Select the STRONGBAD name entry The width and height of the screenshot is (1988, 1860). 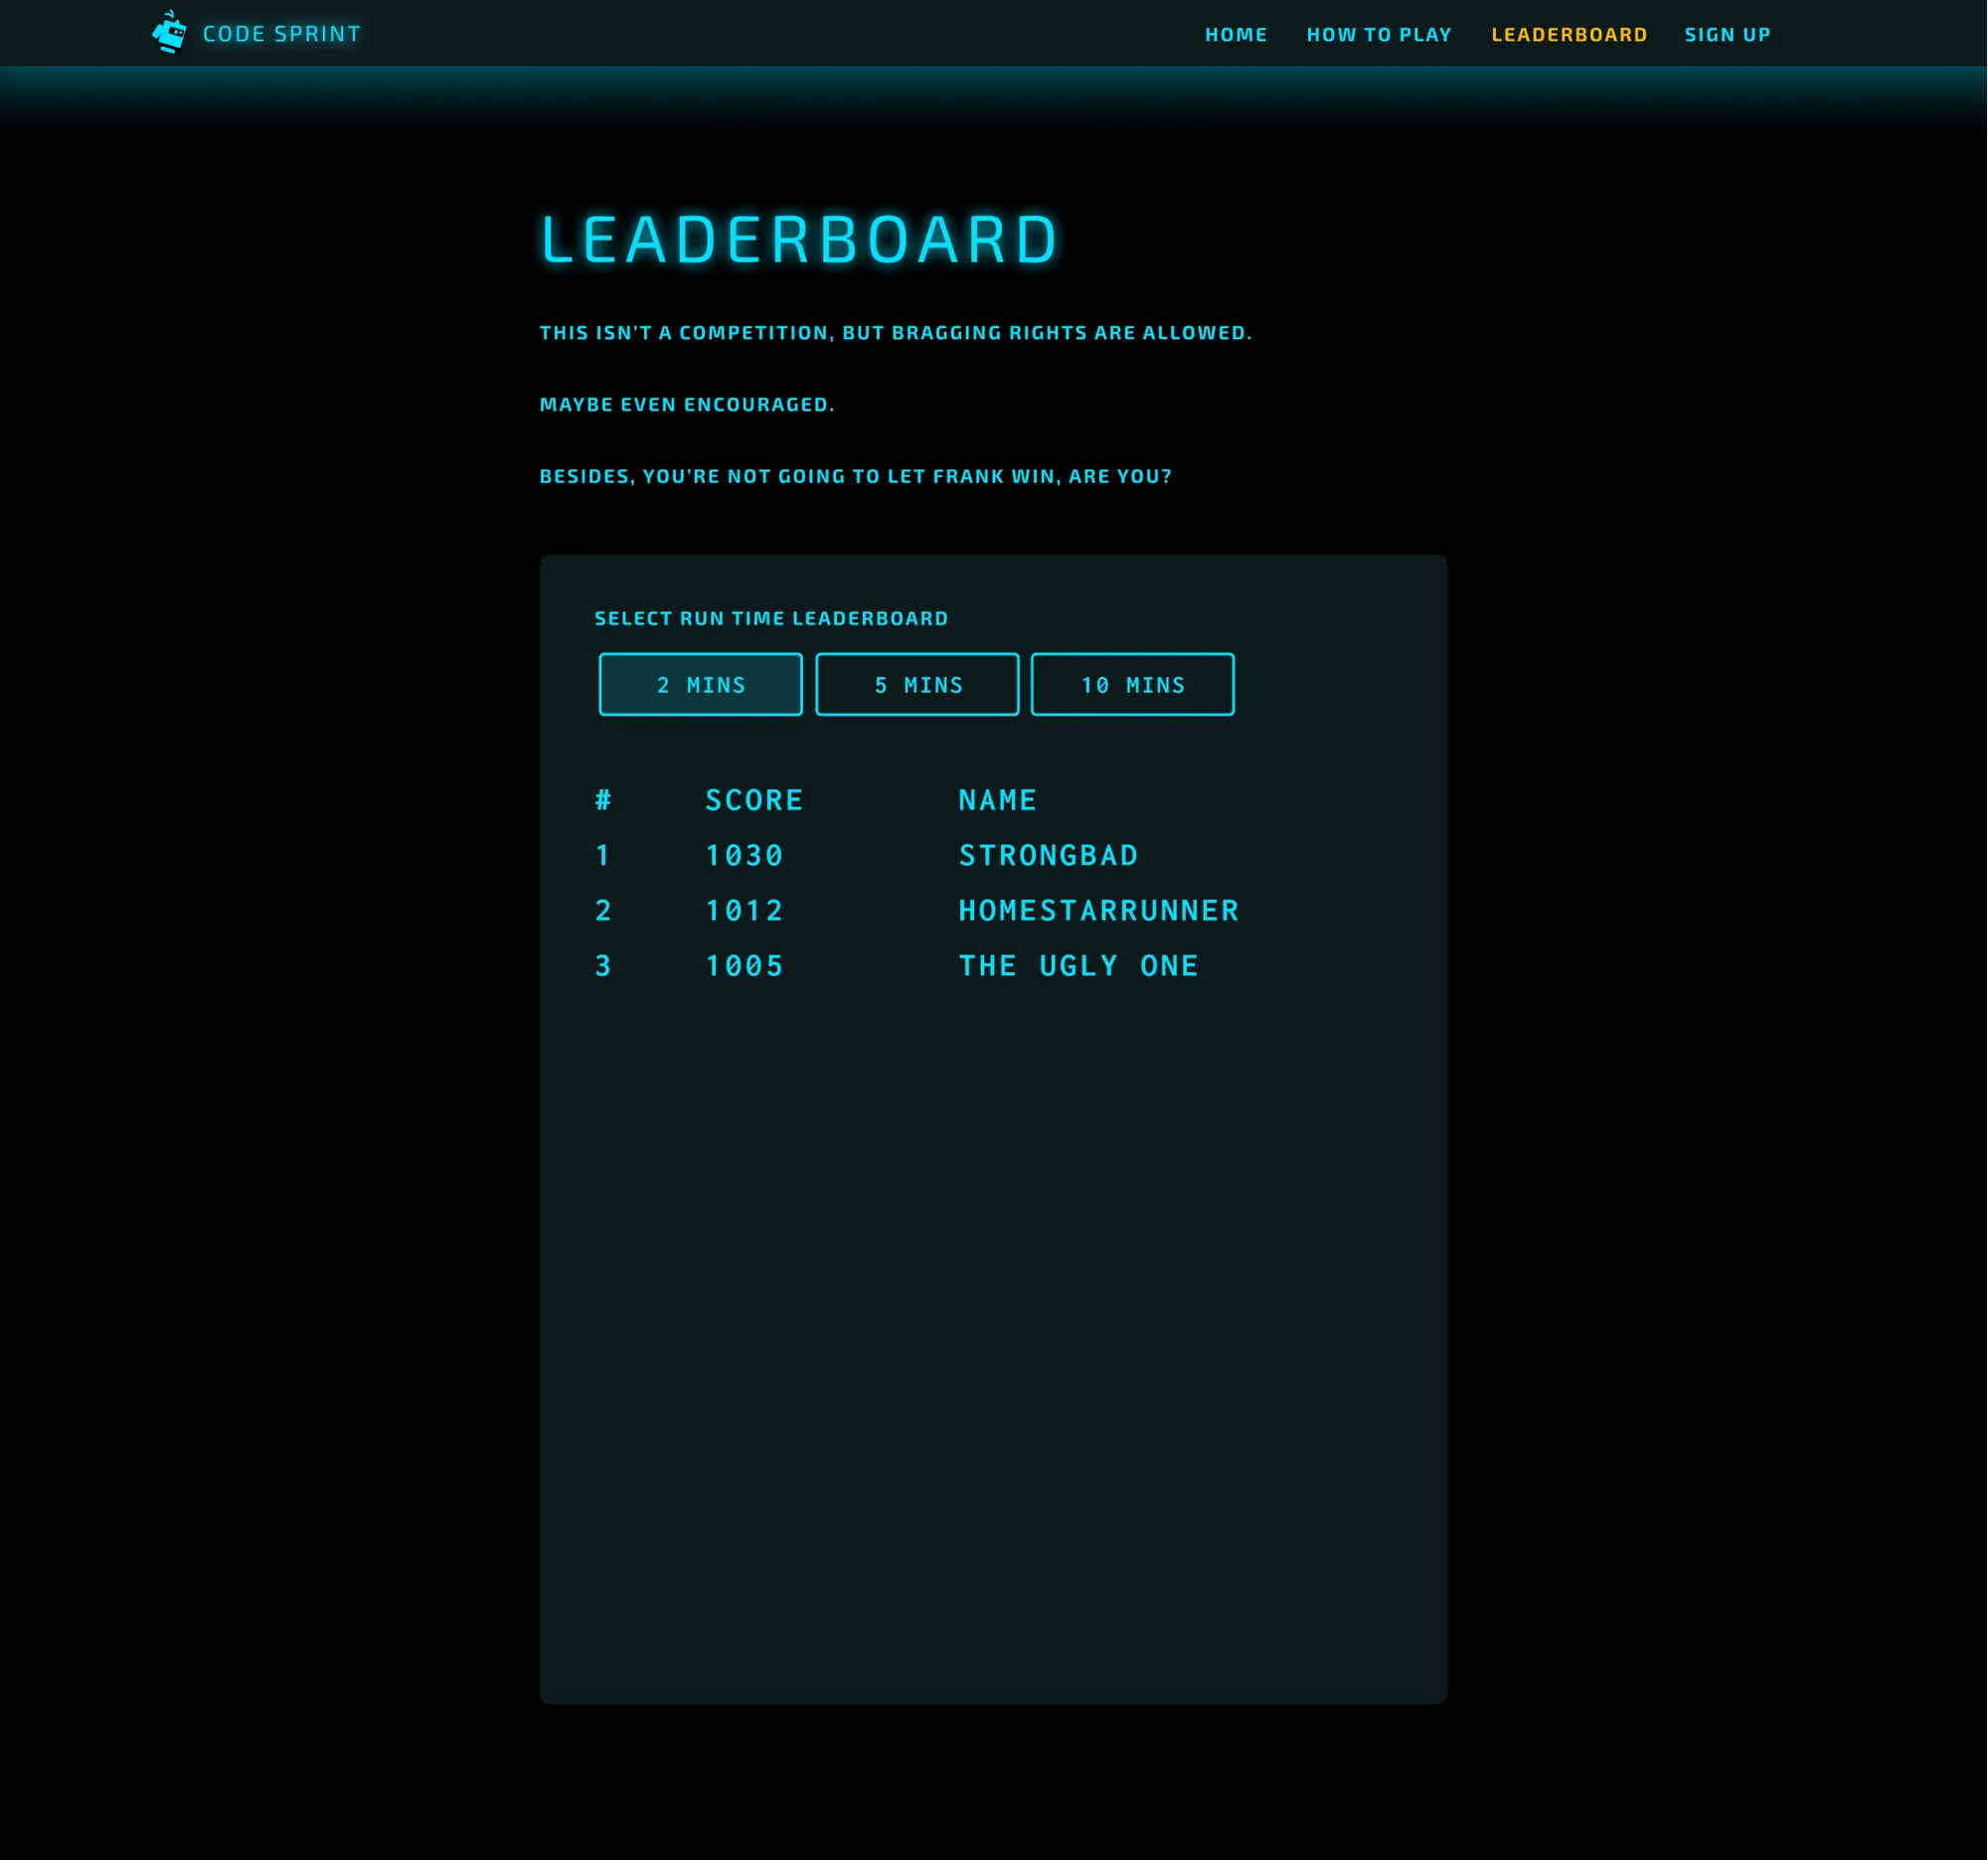coord(1048,855)
